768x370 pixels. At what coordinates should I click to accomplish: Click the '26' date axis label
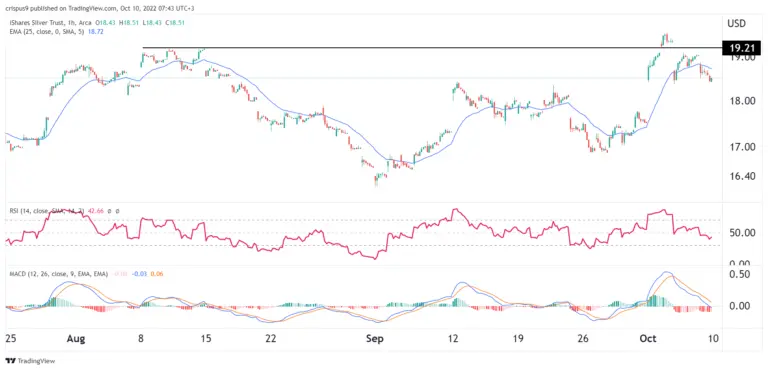click(582, 338)
